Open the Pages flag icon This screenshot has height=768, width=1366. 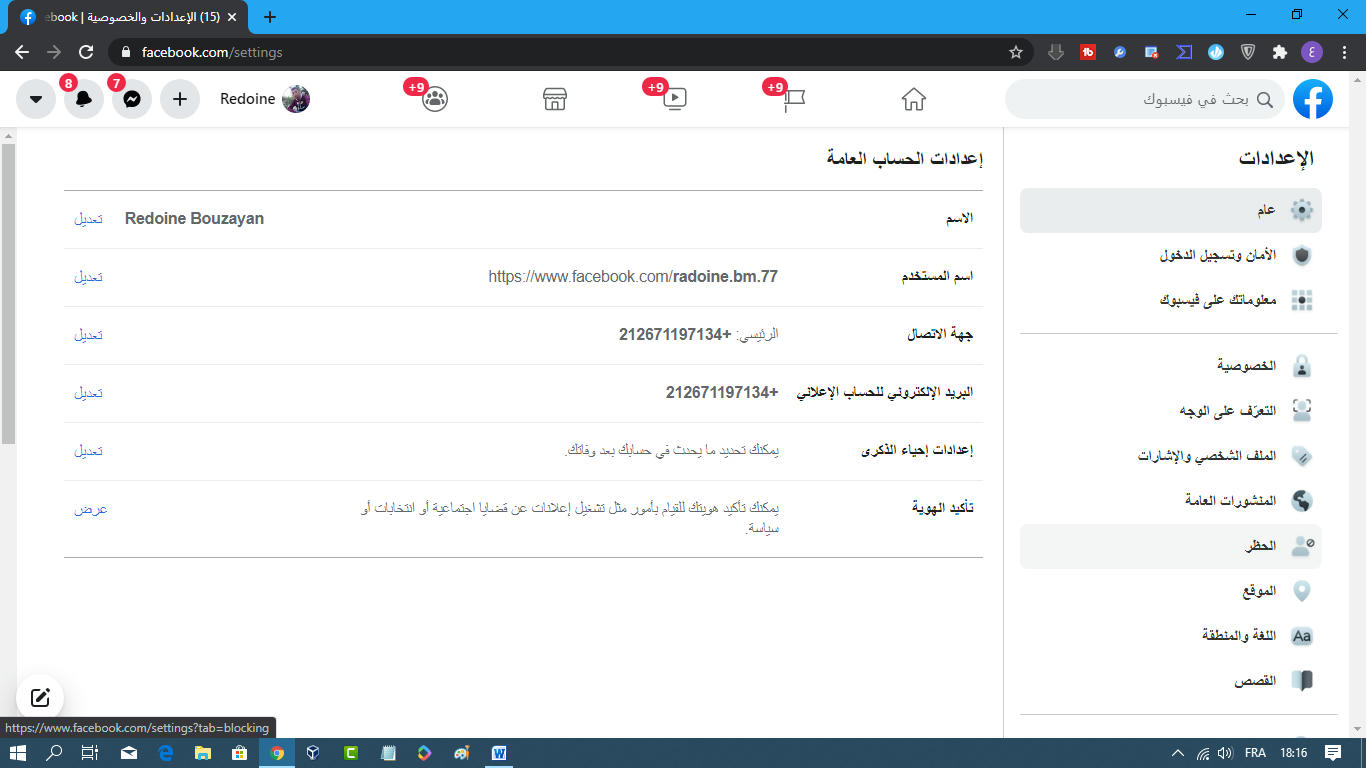(794, 99)
